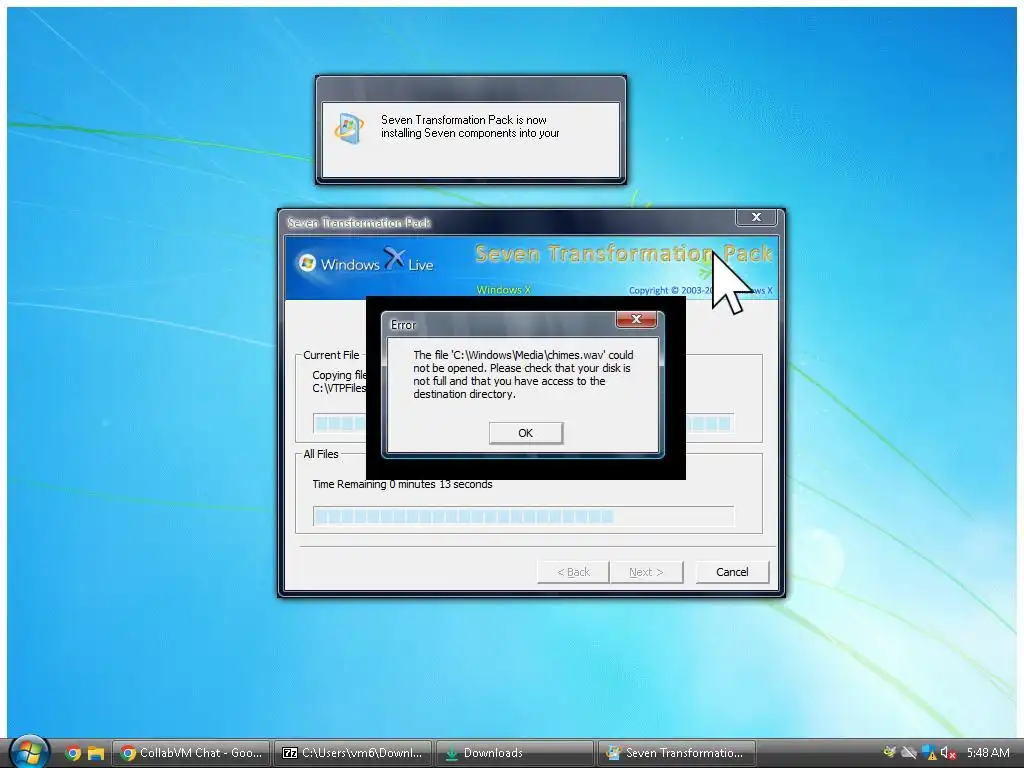Click the disabled Next > button
Viewport: 1024px width, 768px height.
(x=646, y=572)
